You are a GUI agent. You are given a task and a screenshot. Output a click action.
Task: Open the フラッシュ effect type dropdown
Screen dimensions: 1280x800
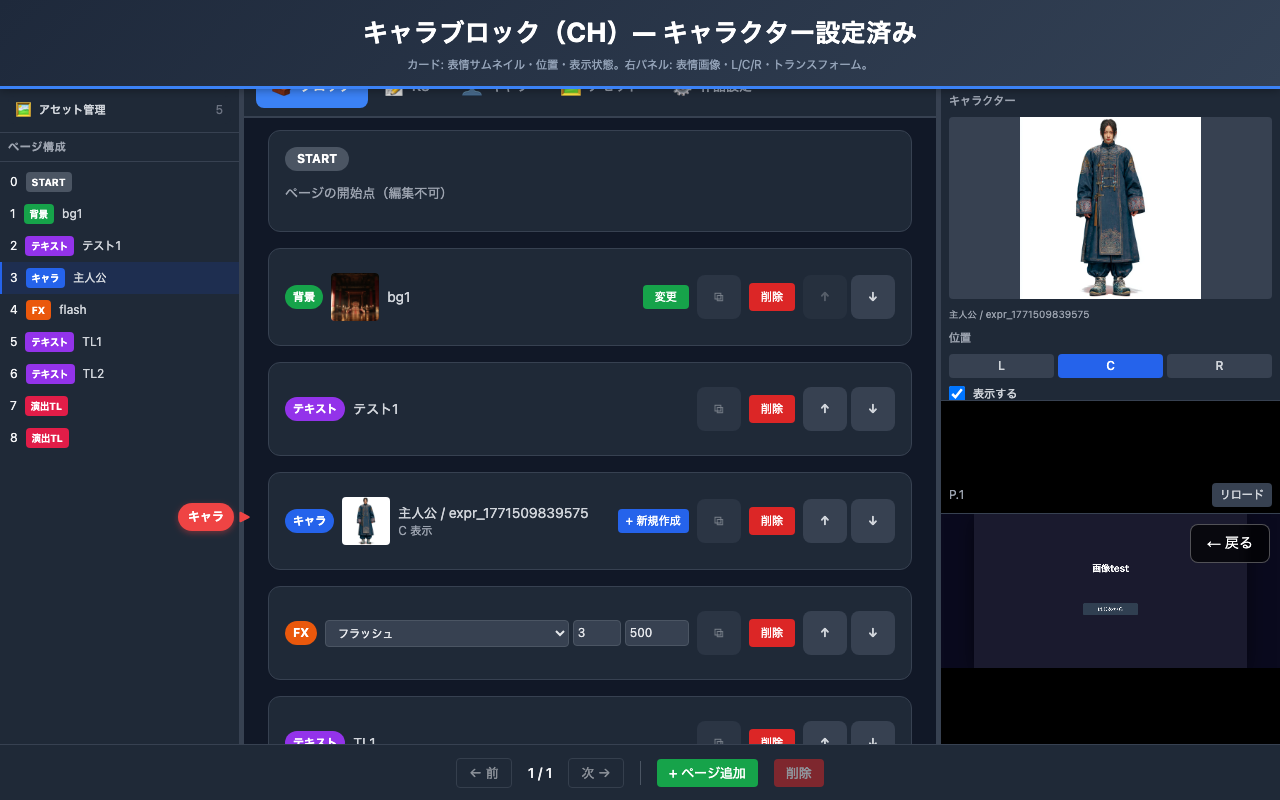(x=447, y=633)
